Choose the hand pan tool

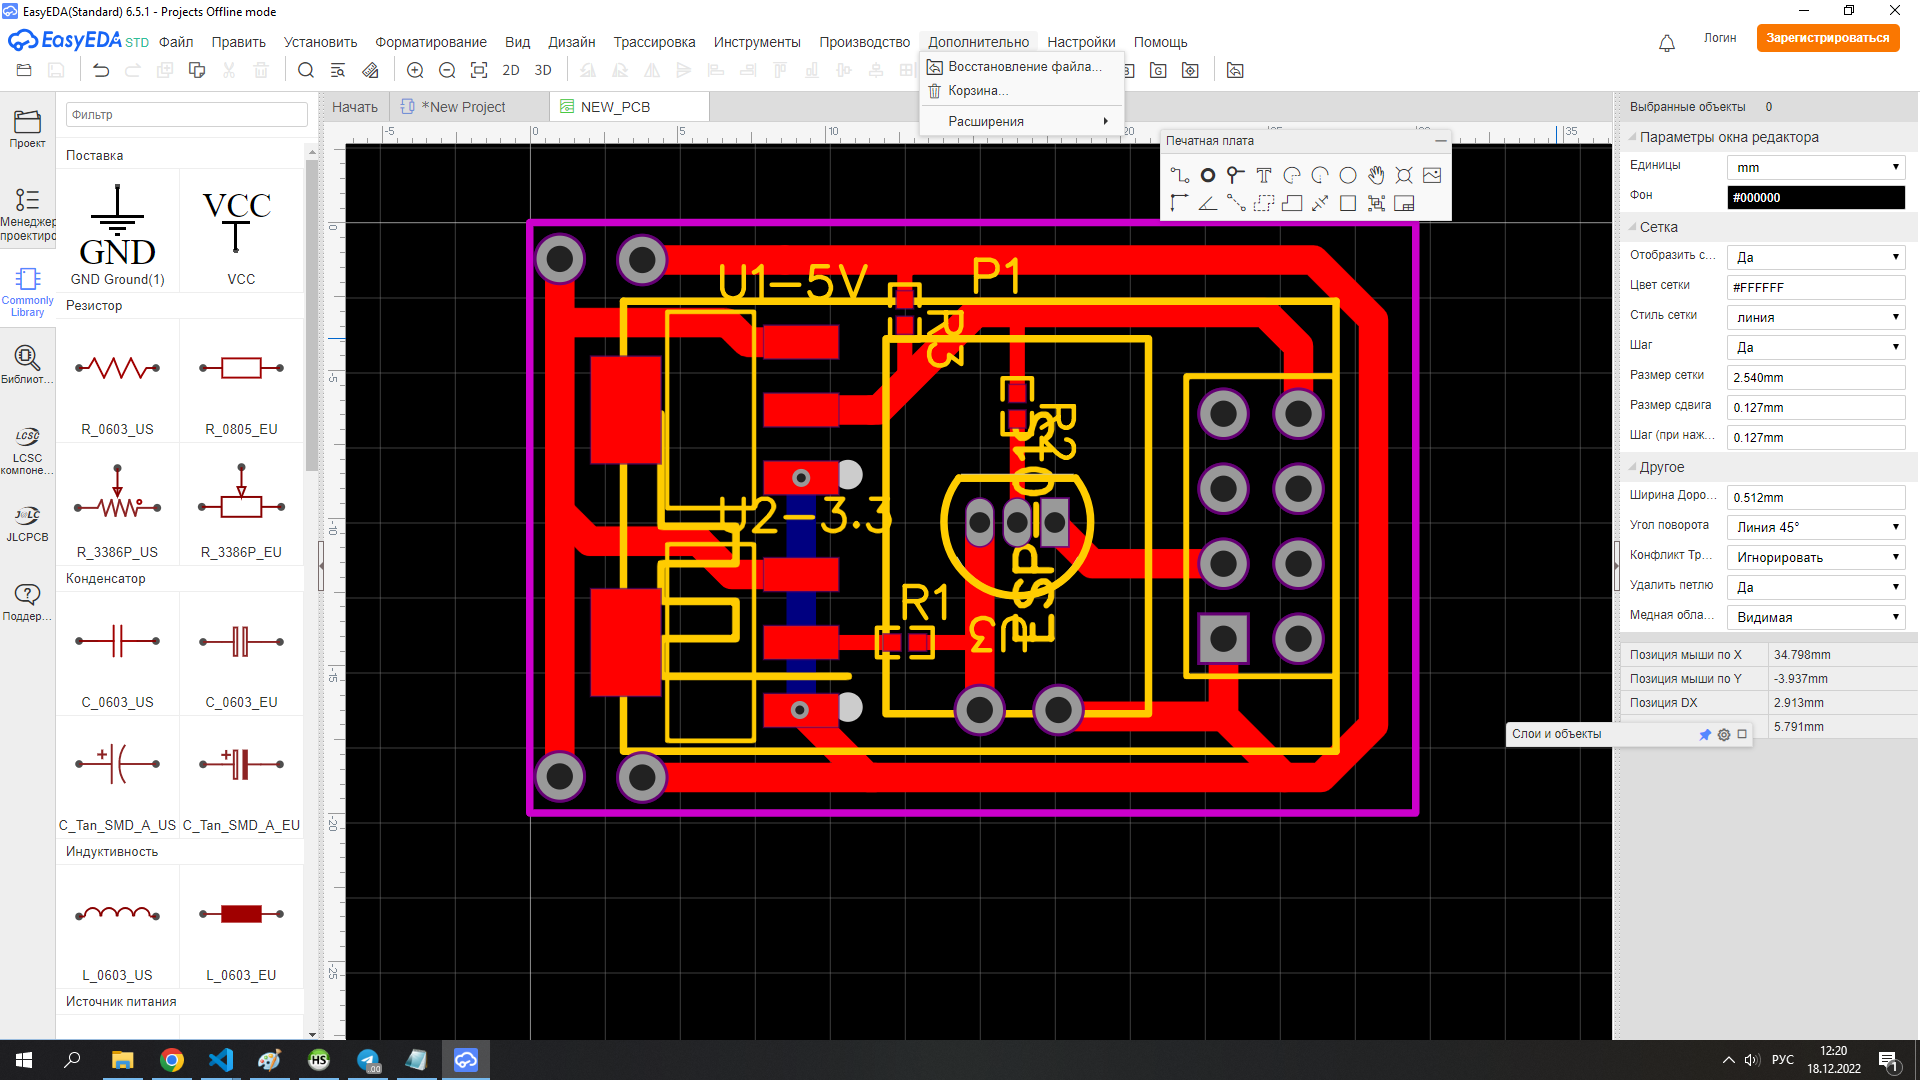point(1376,175)
